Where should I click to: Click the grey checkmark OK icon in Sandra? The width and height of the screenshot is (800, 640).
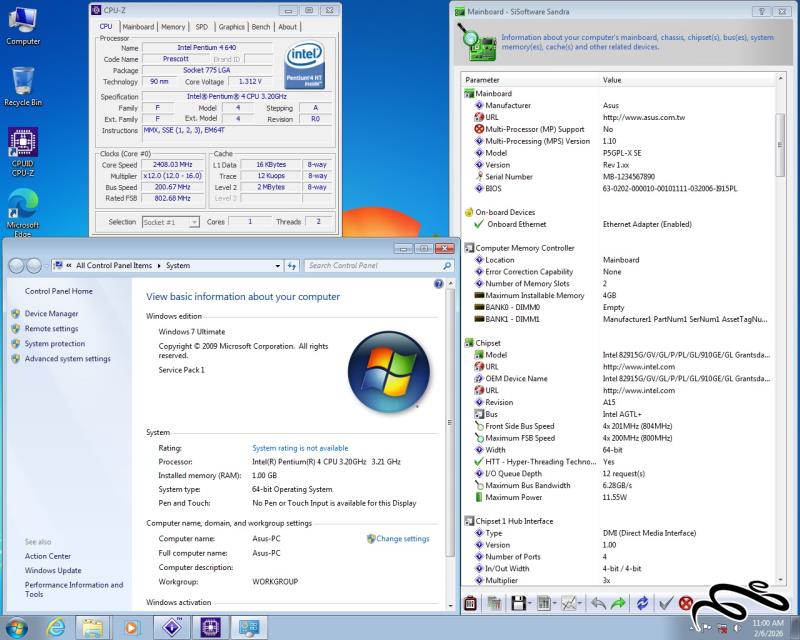tap(665, 603)
